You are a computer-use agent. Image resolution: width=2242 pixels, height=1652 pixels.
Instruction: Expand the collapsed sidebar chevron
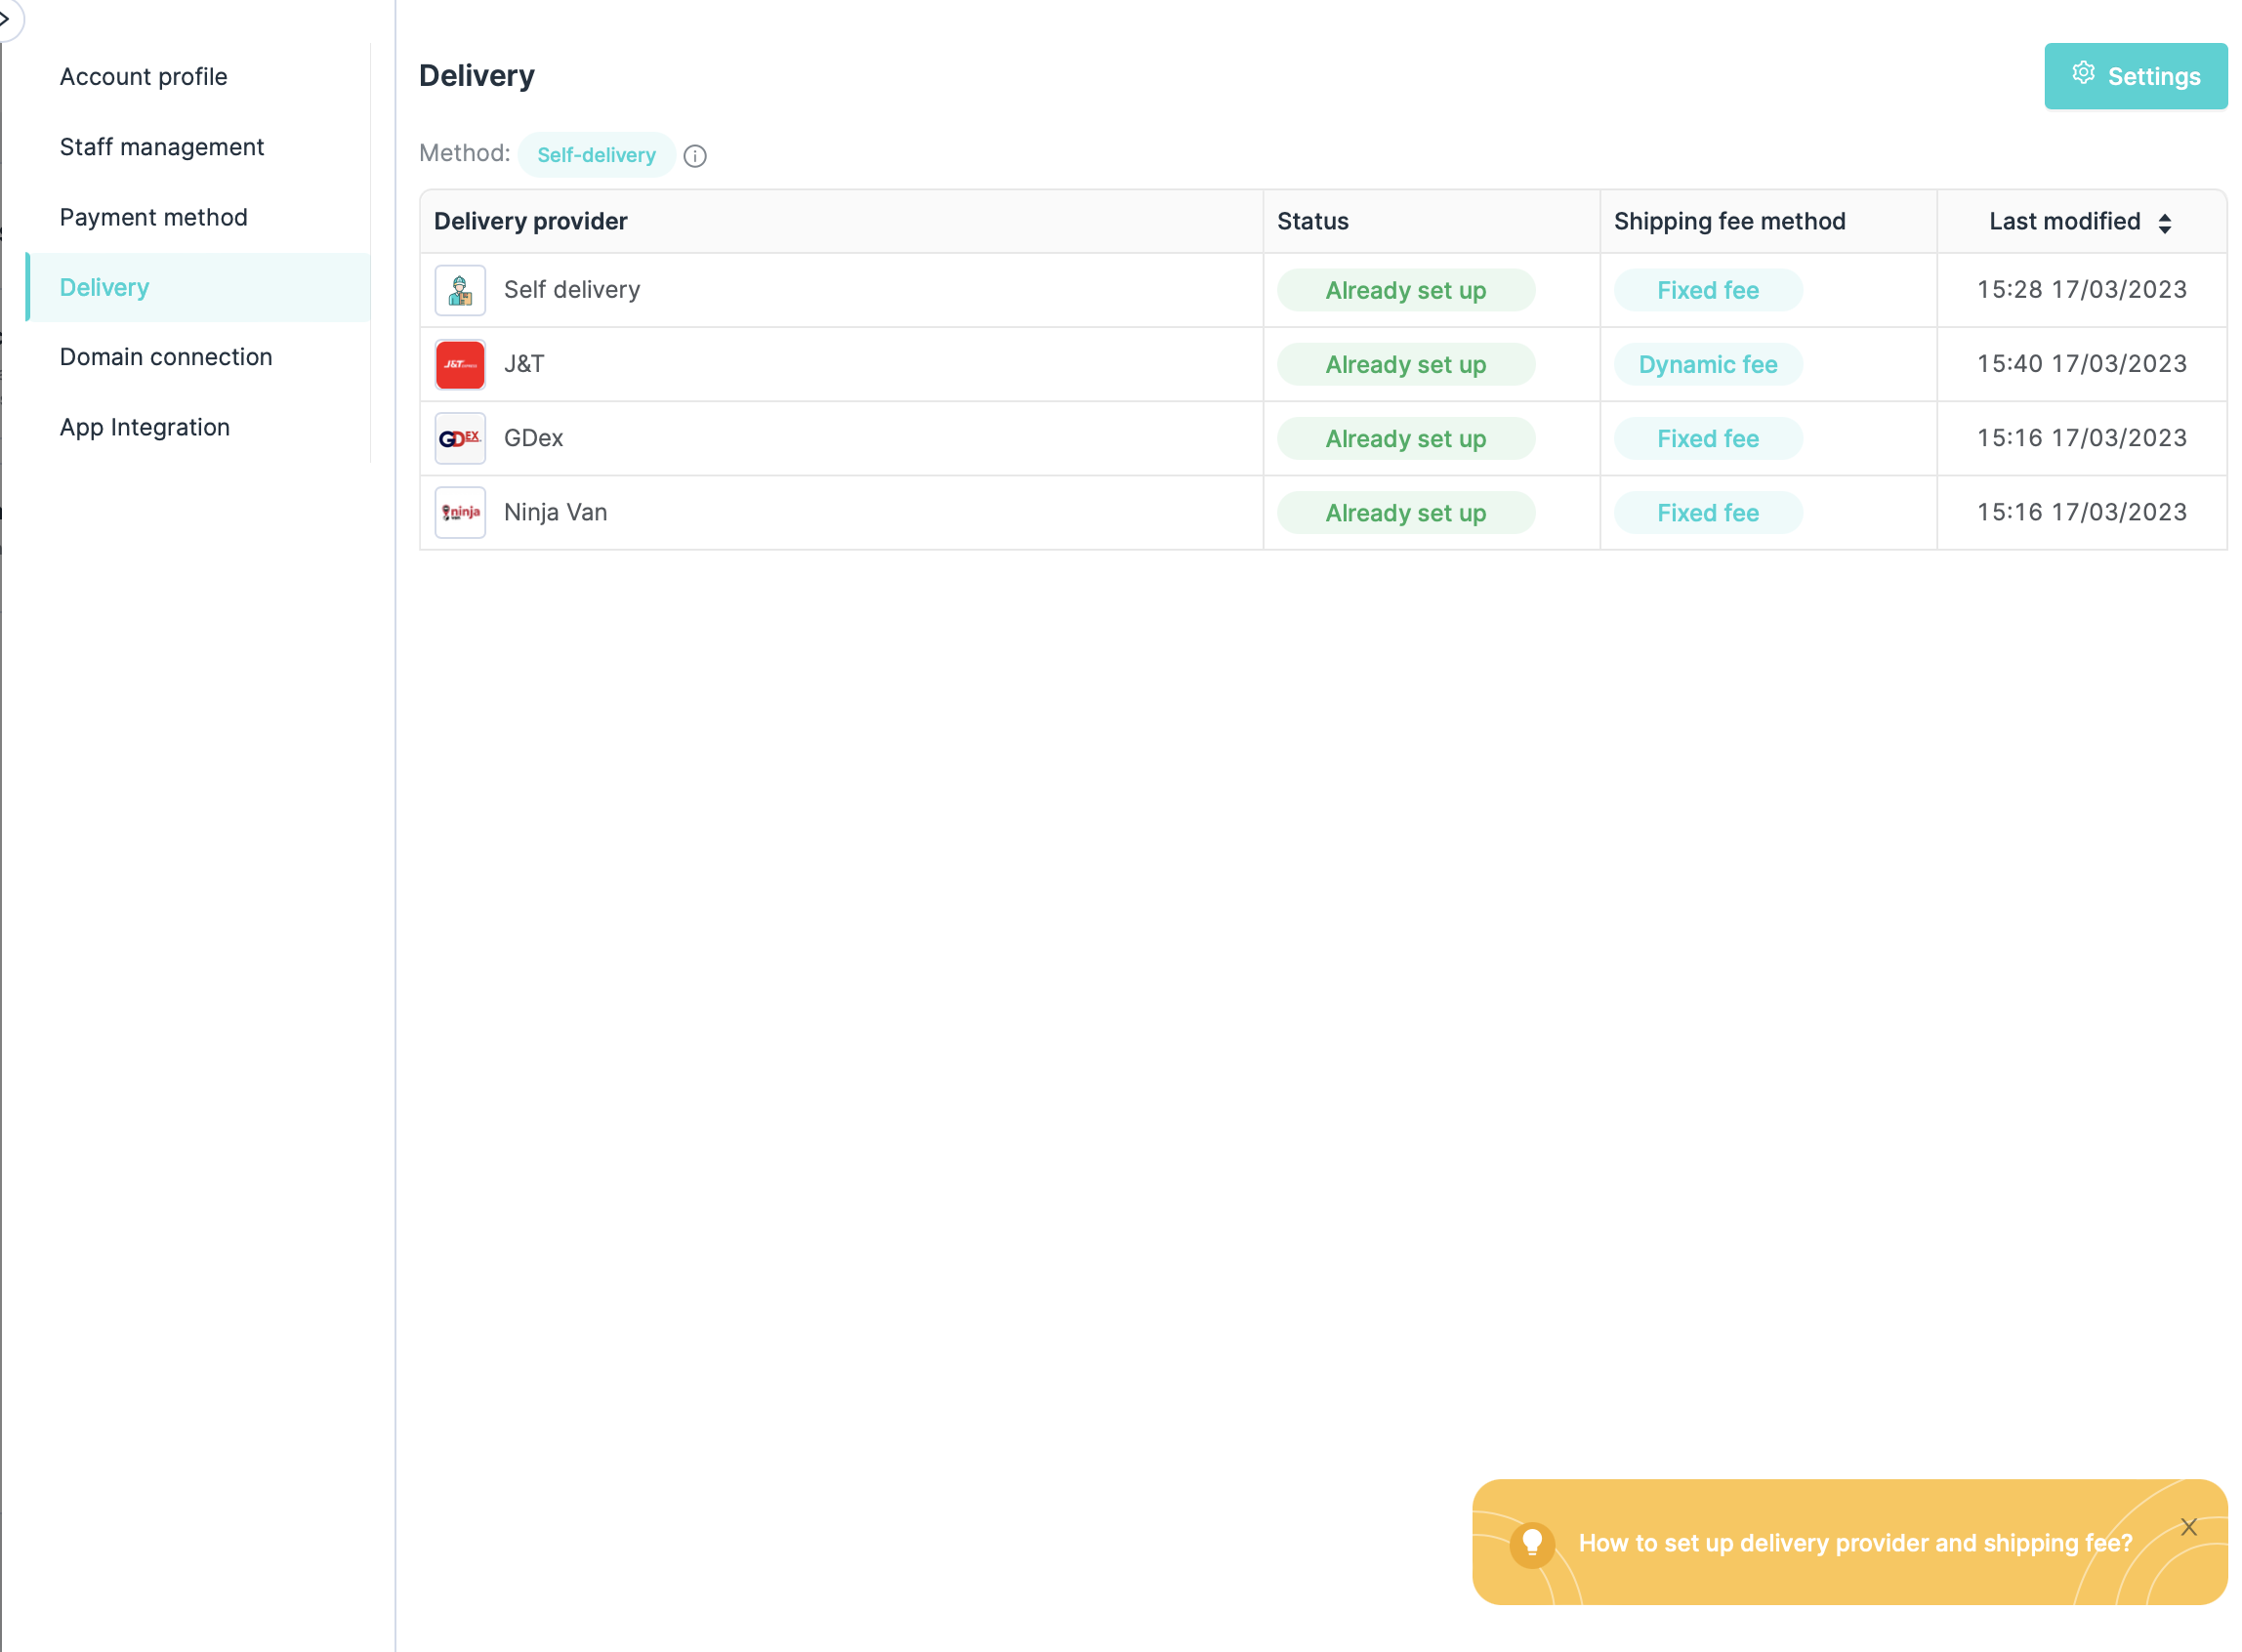(6, 18)
